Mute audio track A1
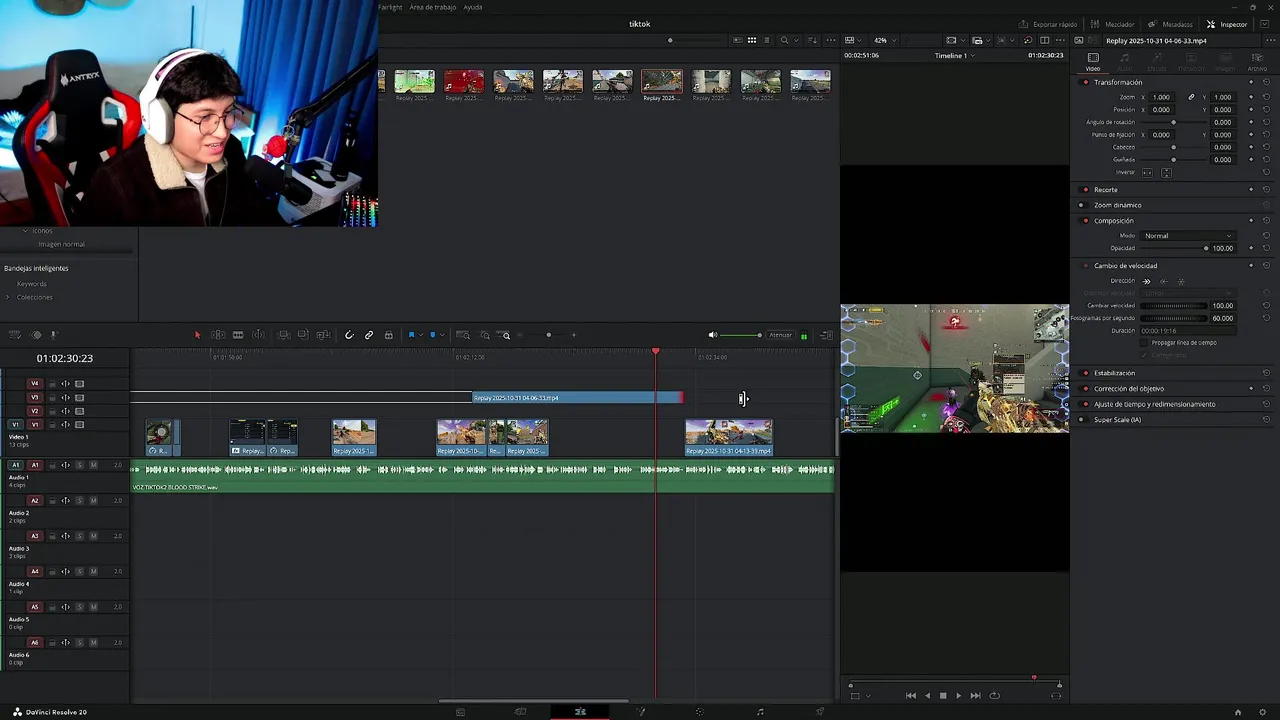1280x720 pixels. pos(94,465)
